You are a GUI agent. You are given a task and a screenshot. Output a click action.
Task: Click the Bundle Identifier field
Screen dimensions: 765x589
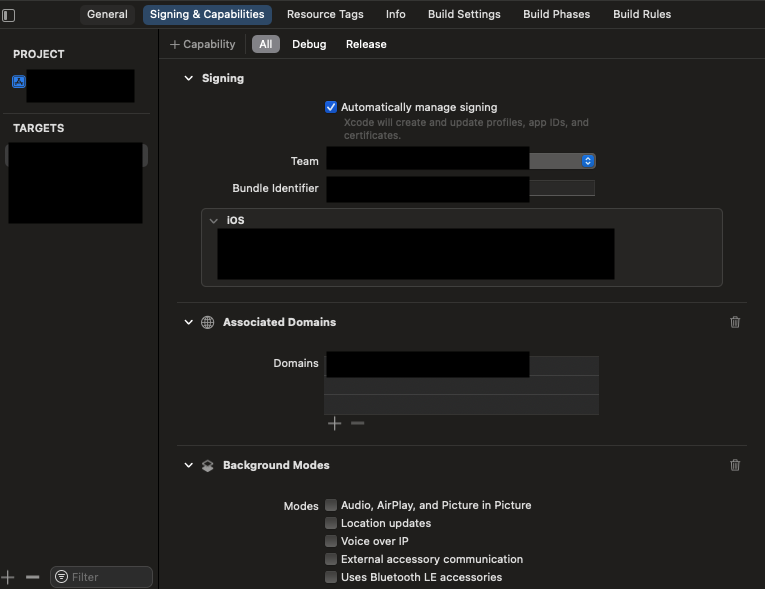click(x=460, y=188)
